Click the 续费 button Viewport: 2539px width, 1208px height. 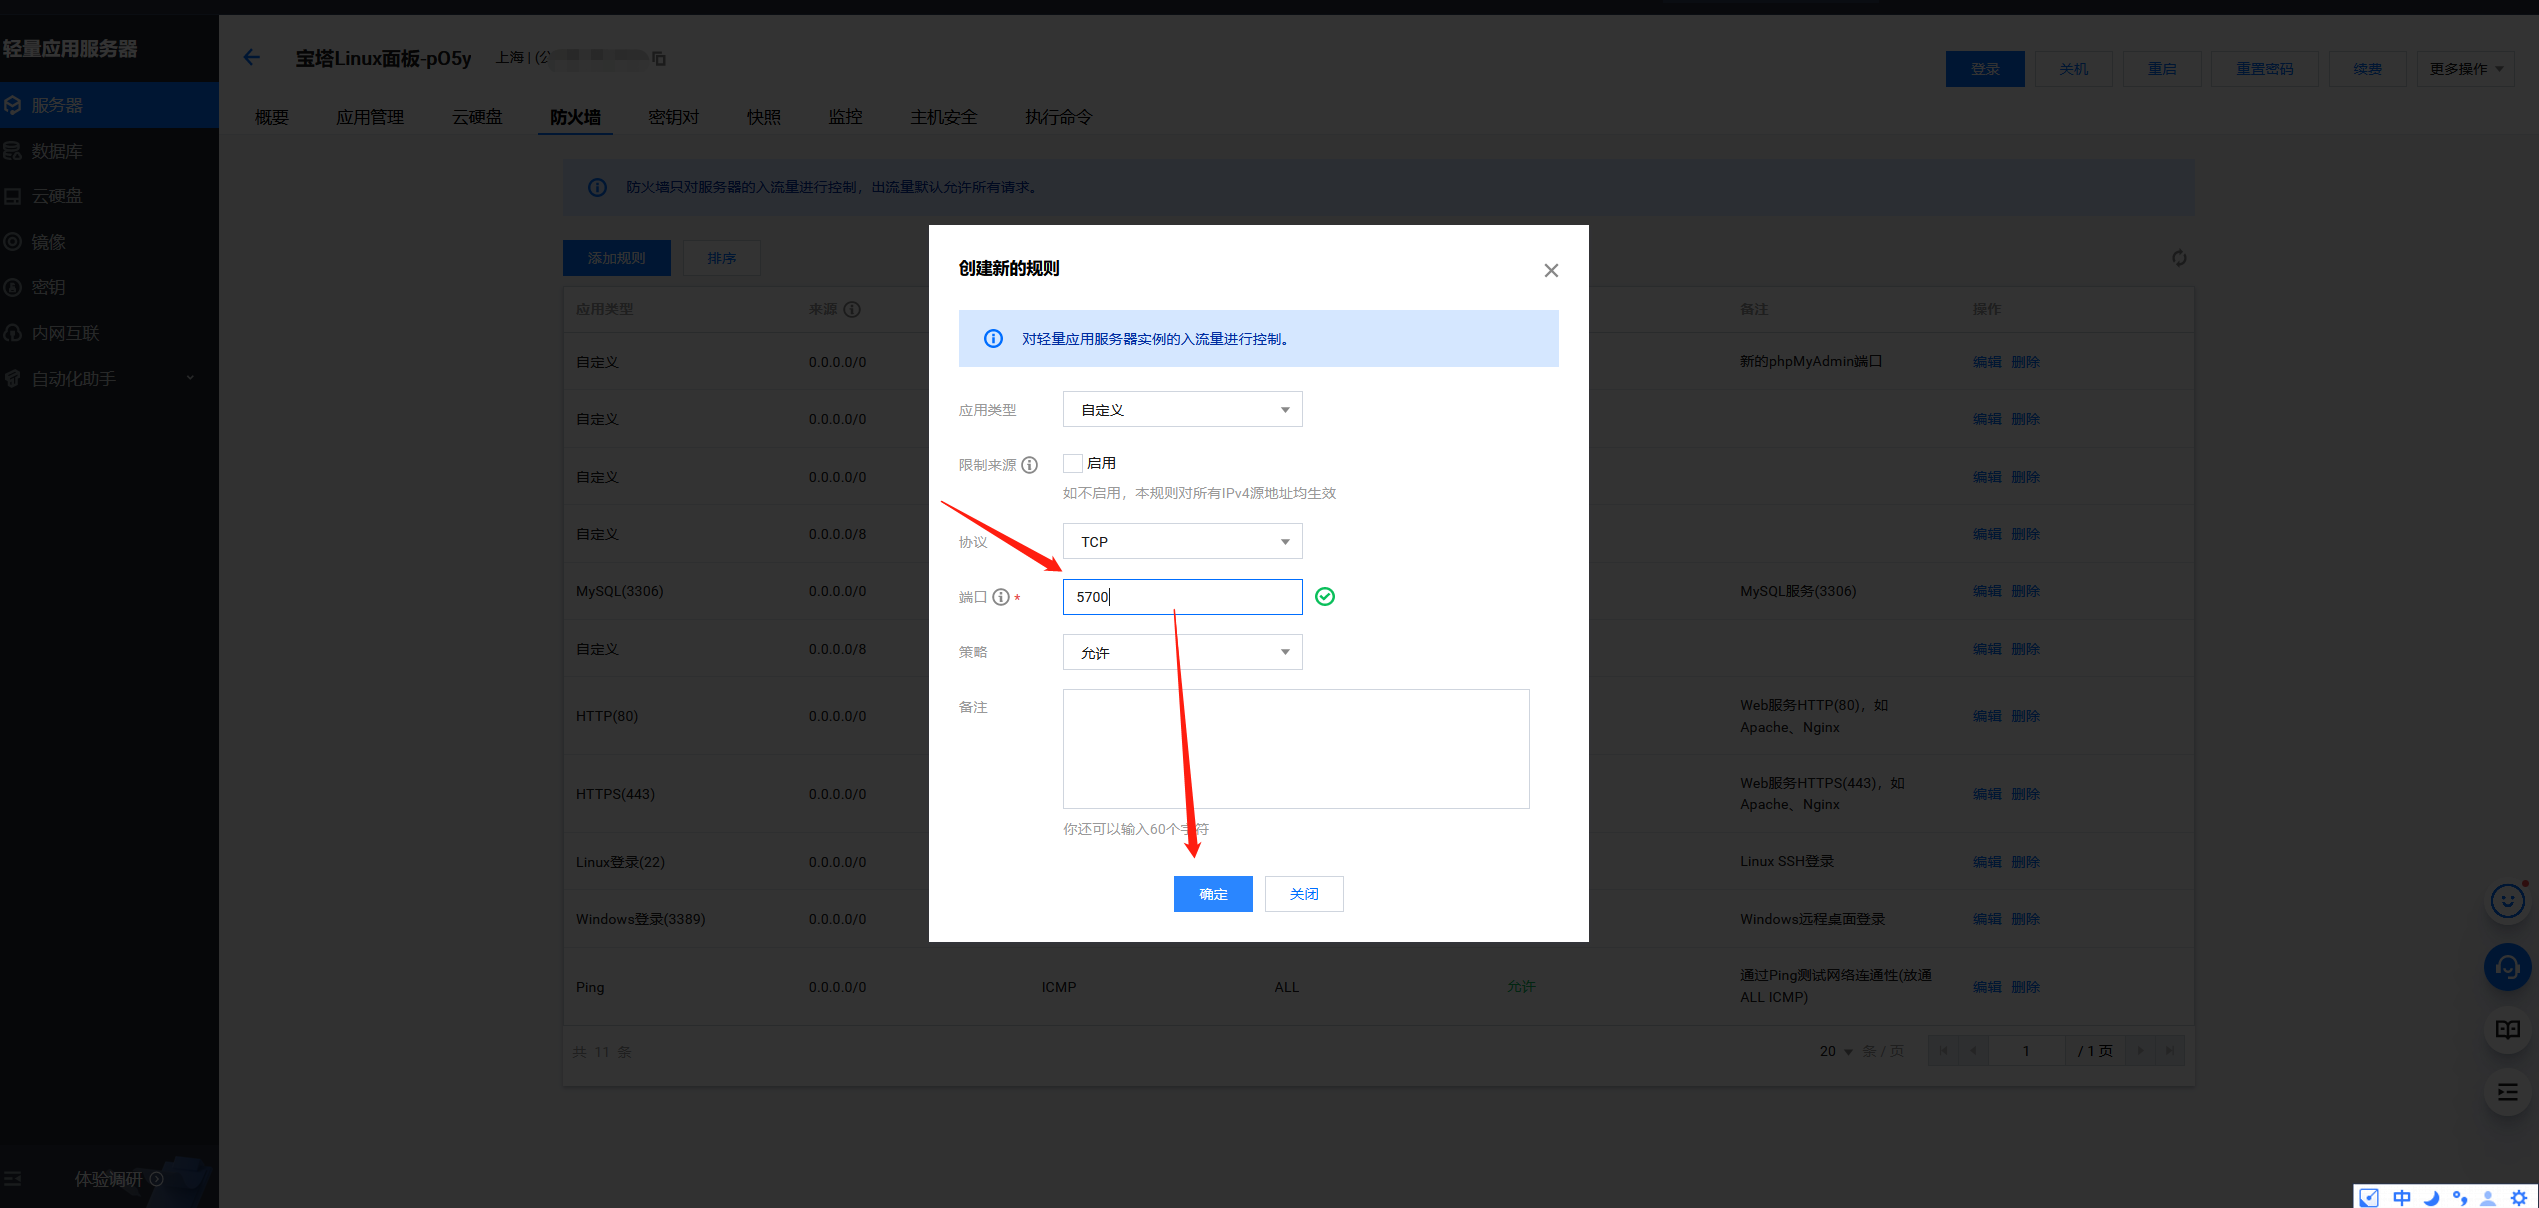(x=2367, y=69)
